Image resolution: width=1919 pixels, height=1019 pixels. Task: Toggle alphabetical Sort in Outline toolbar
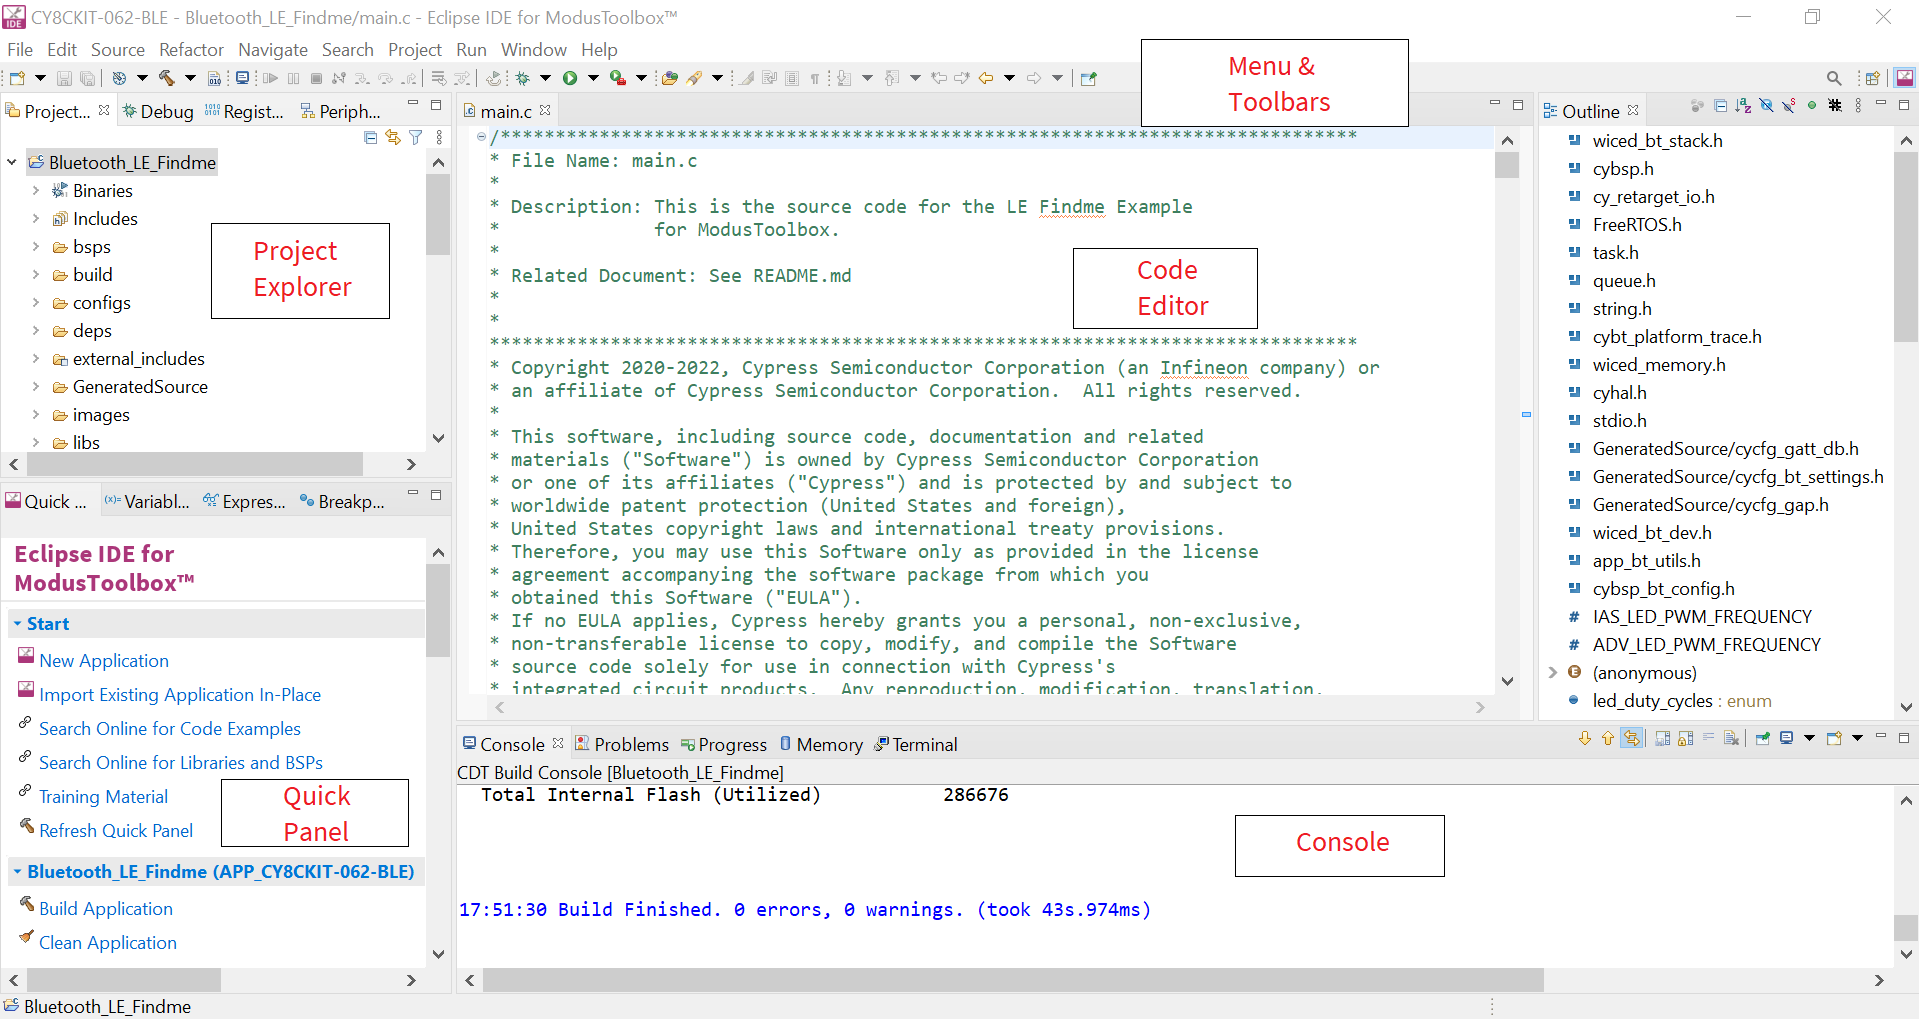pyautogui.click(x=1743, y=105)
